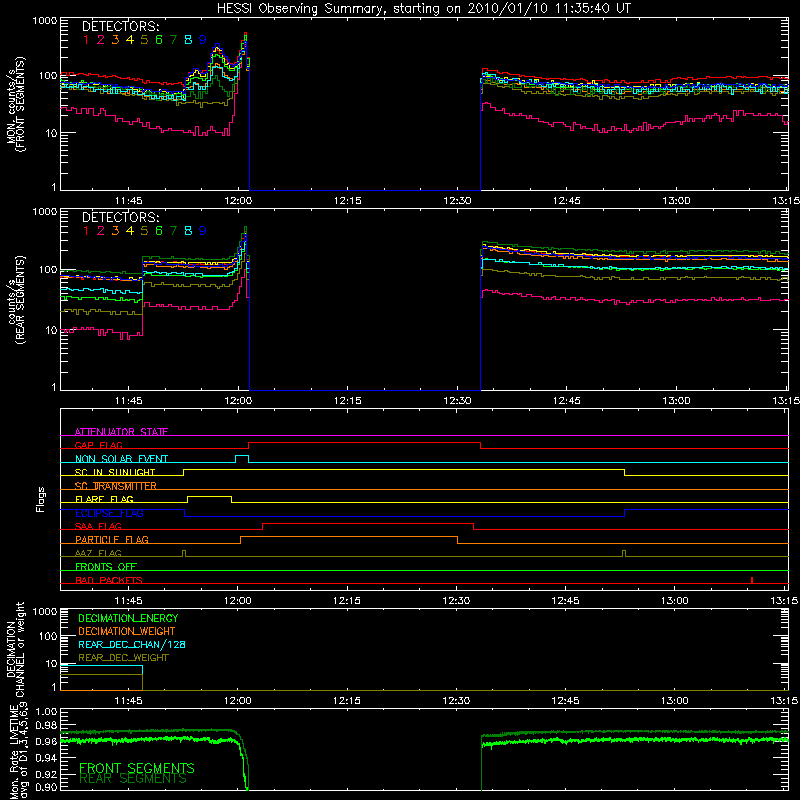Screen dimensions: 800x800
Task: Select olive detector 5 in rear segments legend
Action: pos(144,231)
